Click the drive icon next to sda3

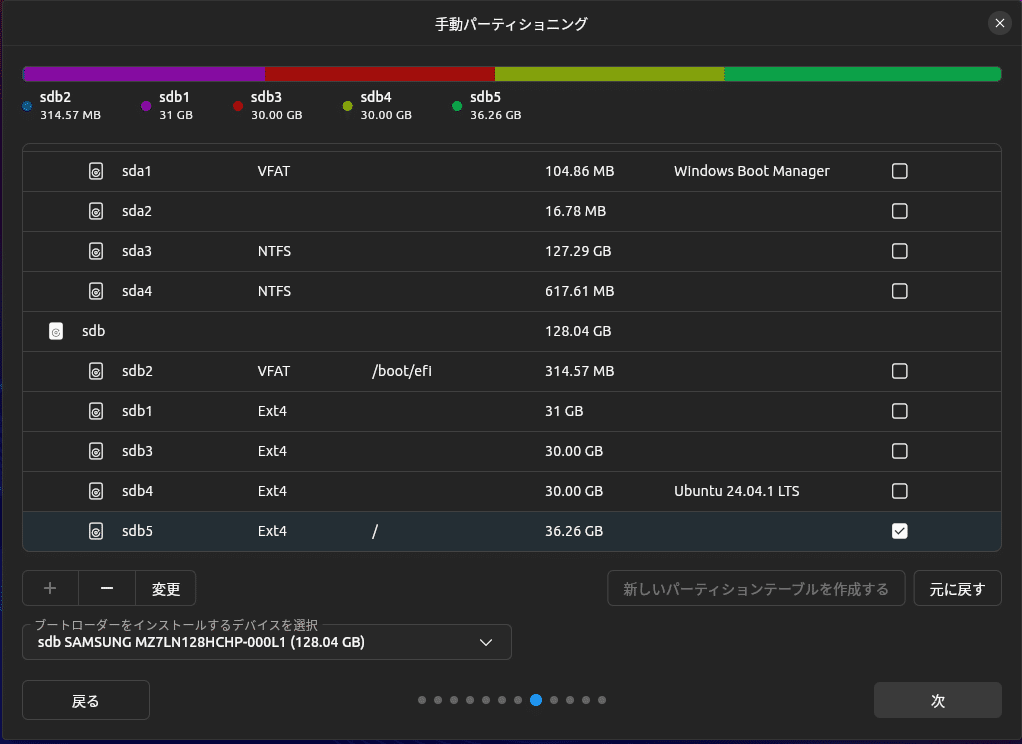point(95,250)
